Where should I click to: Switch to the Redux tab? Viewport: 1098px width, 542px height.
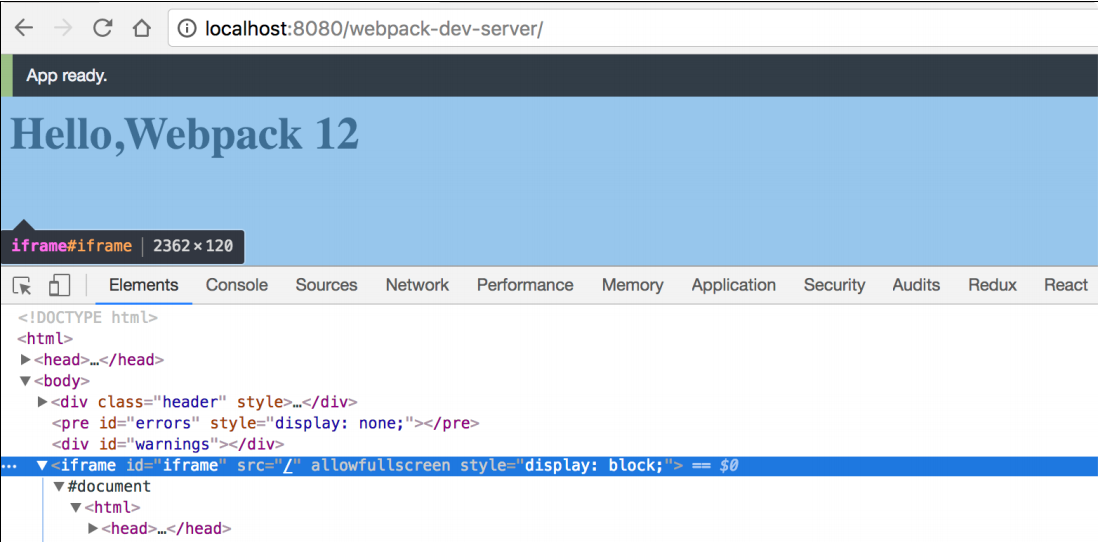tap(992, 285)
